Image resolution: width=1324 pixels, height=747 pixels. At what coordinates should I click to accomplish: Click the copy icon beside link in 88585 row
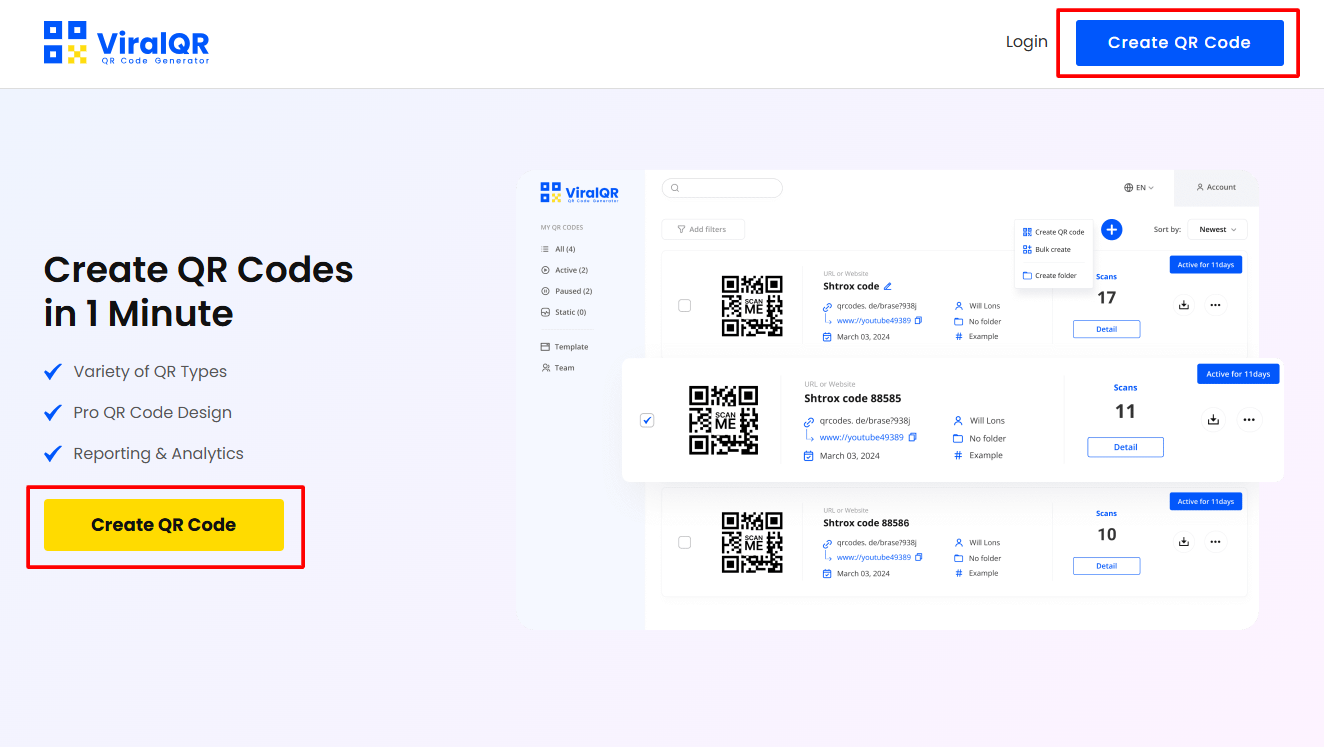[912, 437]
